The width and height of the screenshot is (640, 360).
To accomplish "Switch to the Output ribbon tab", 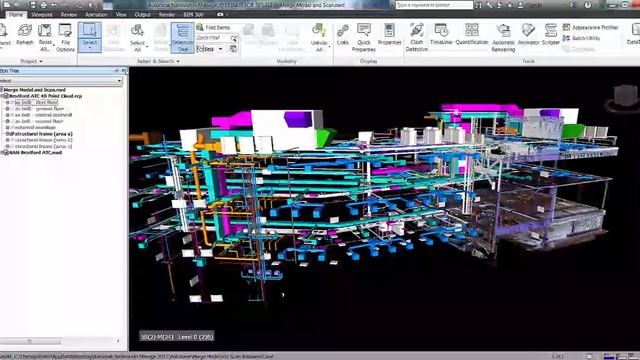I will (142, 14).
